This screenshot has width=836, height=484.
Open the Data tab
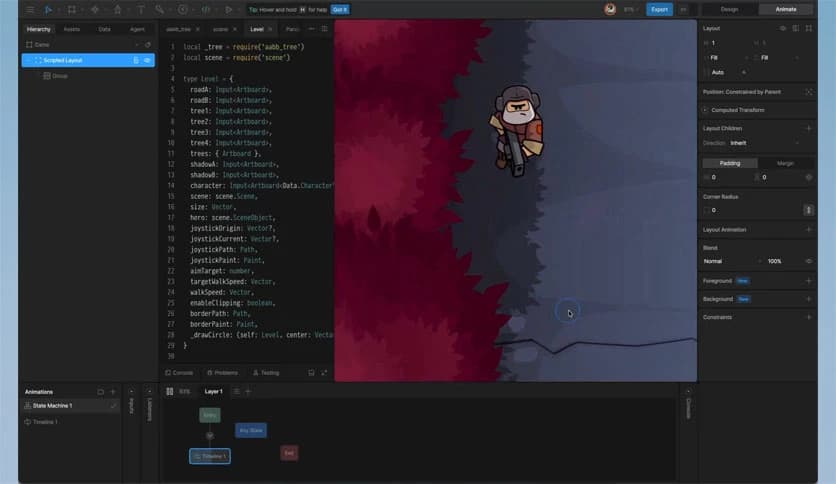pyautogui.click(x=104, y=29)
